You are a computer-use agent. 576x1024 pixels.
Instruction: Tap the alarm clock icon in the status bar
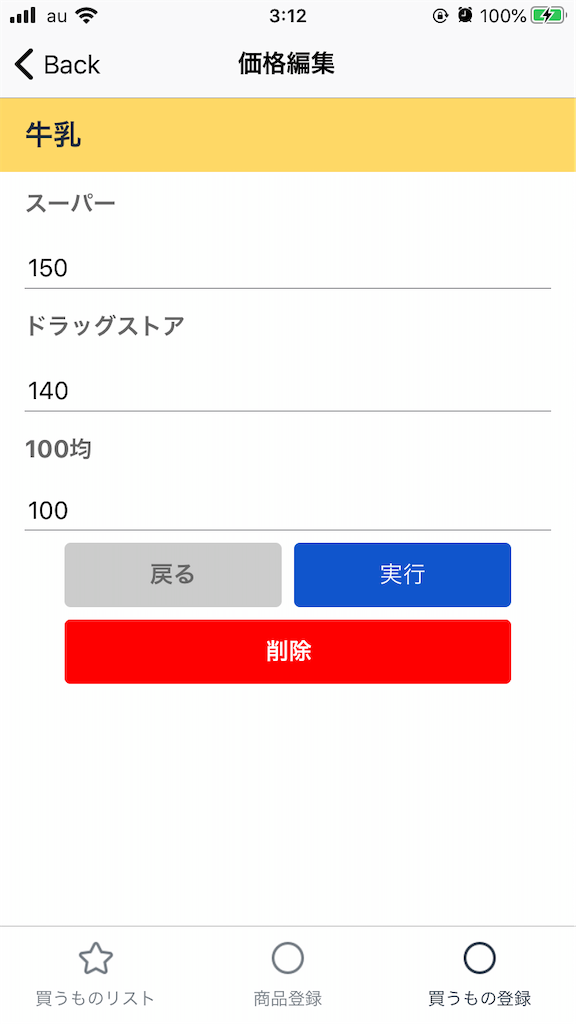[x=462, y=15]
